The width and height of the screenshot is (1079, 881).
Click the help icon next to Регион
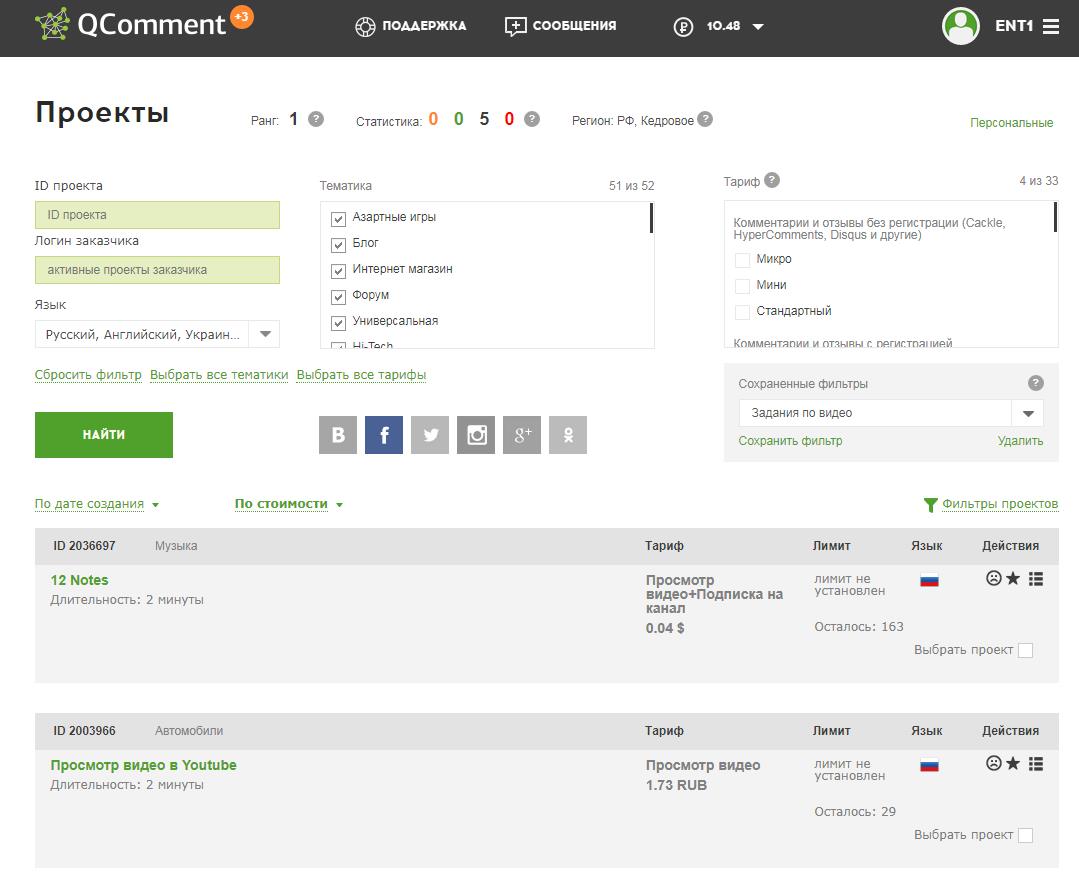pos(705,119)
